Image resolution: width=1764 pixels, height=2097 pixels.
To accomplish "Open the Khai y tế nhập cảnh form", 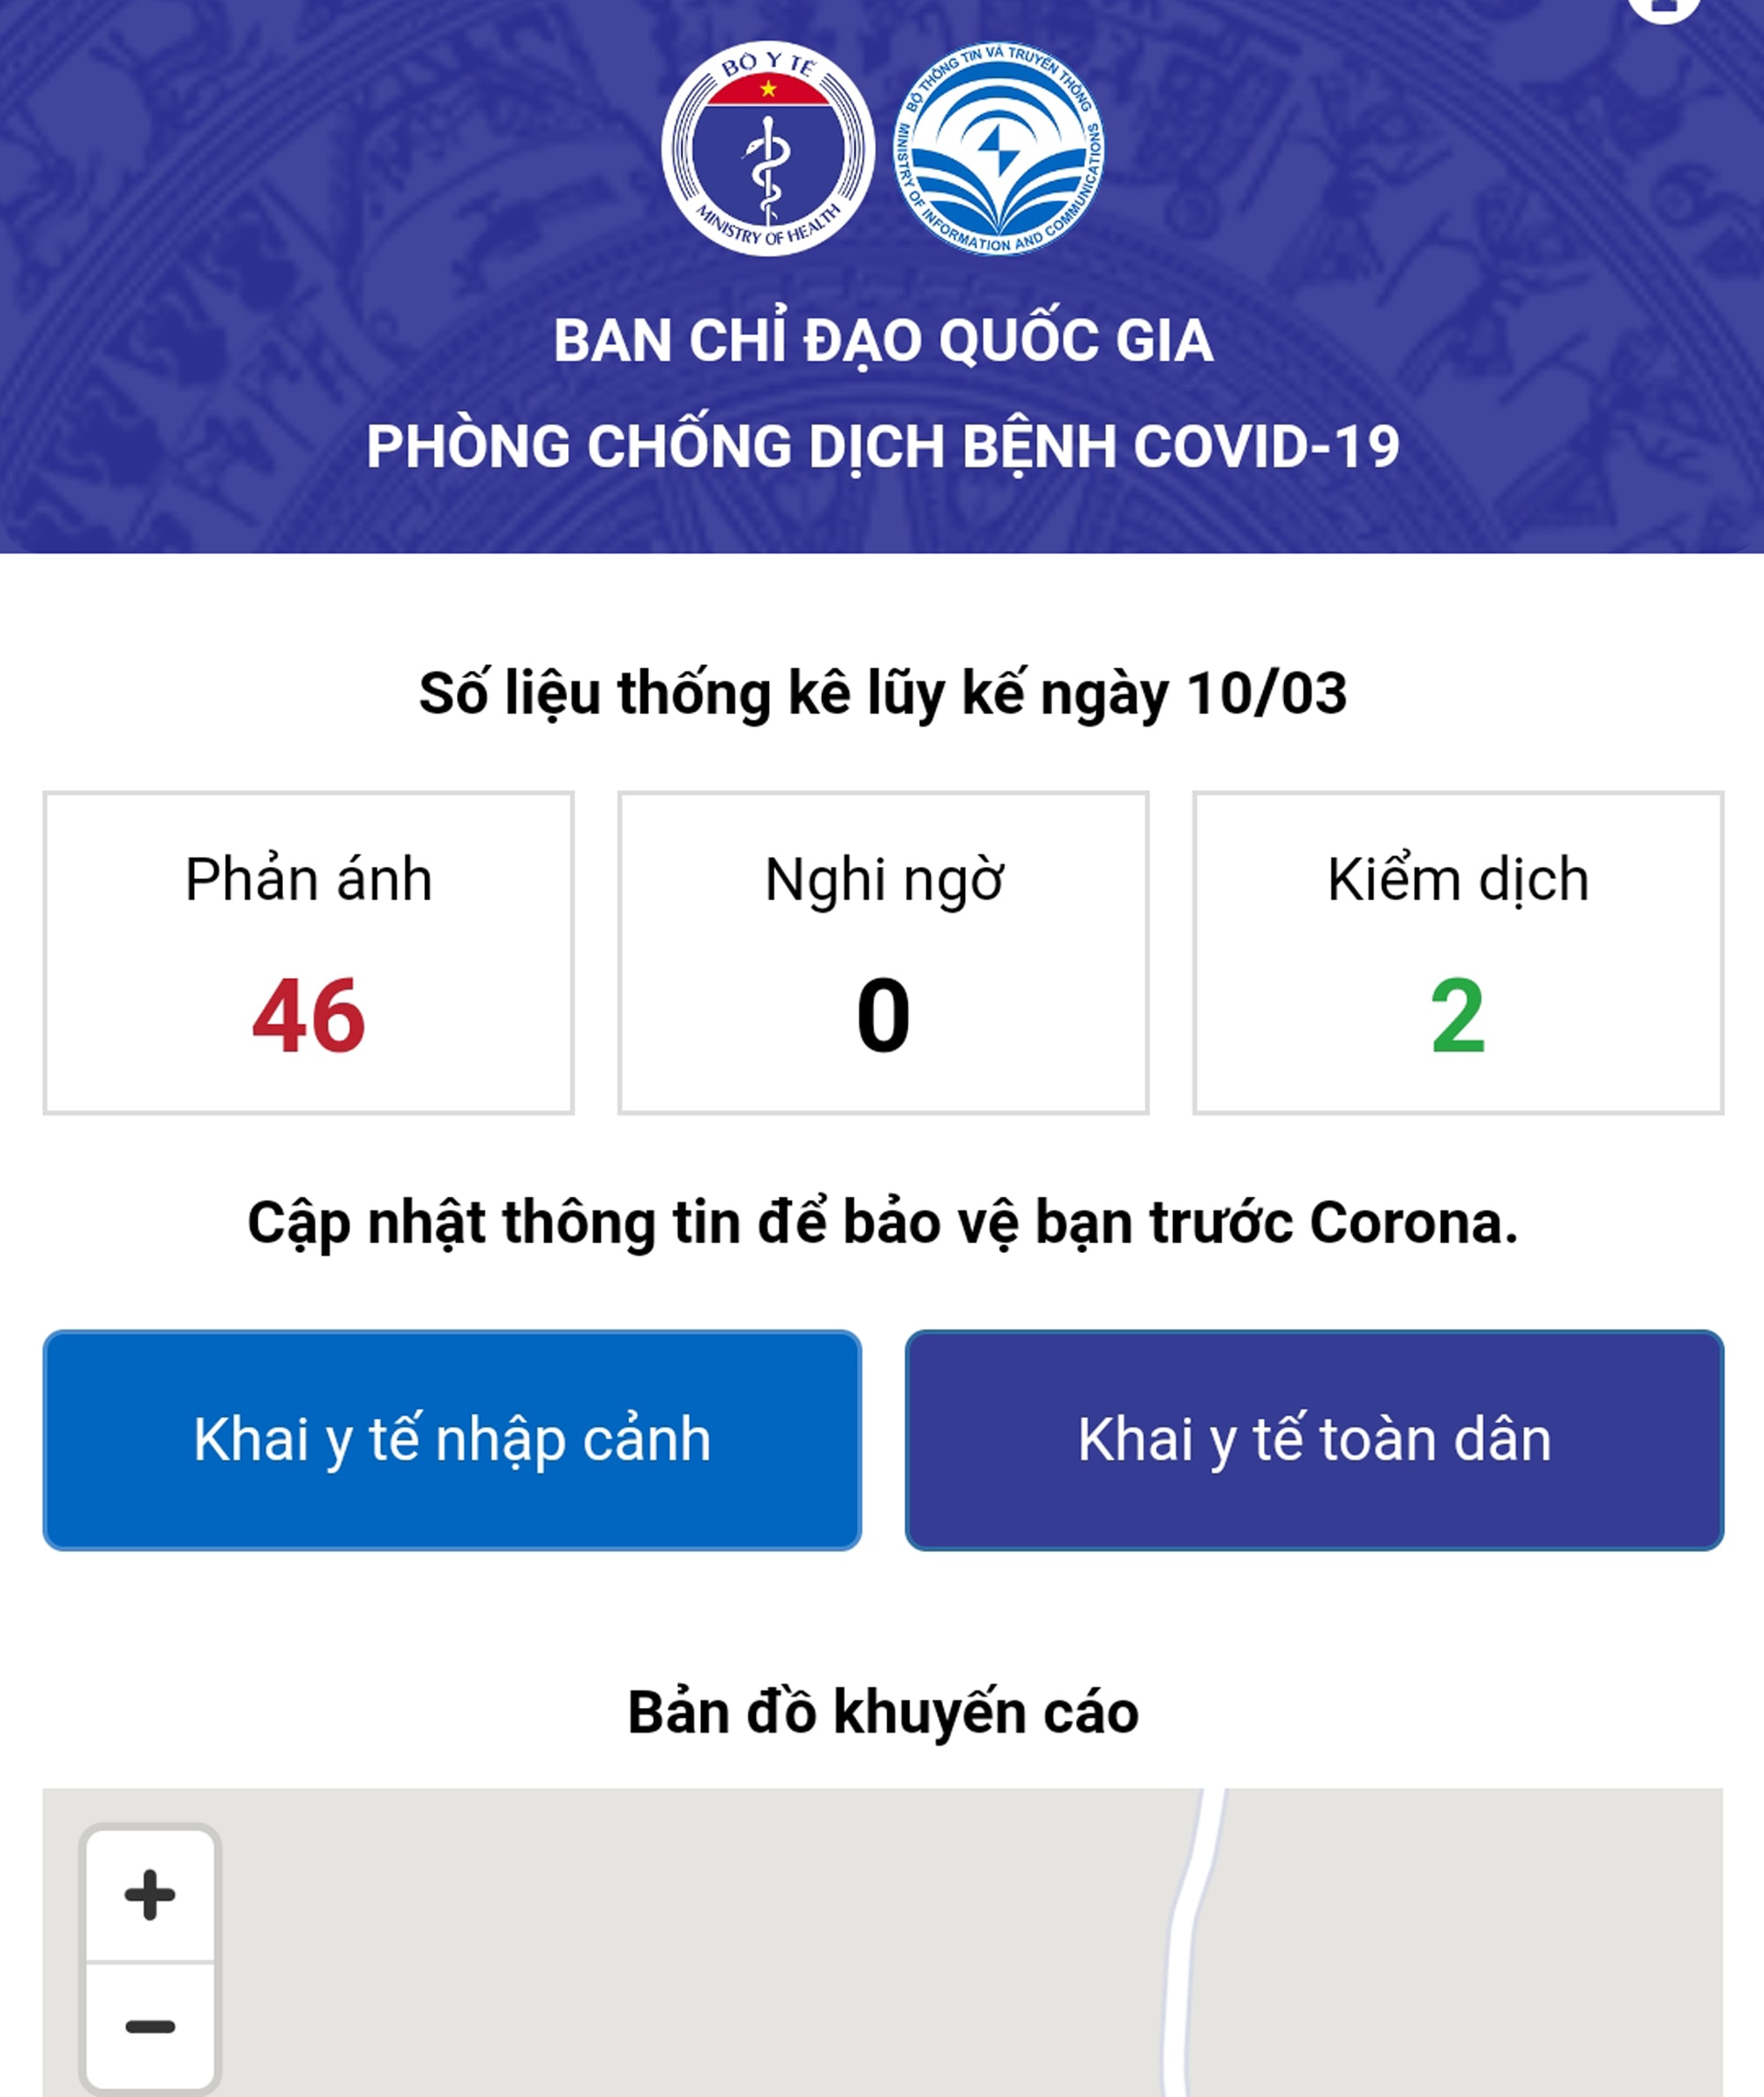I will coord(452,1440).
